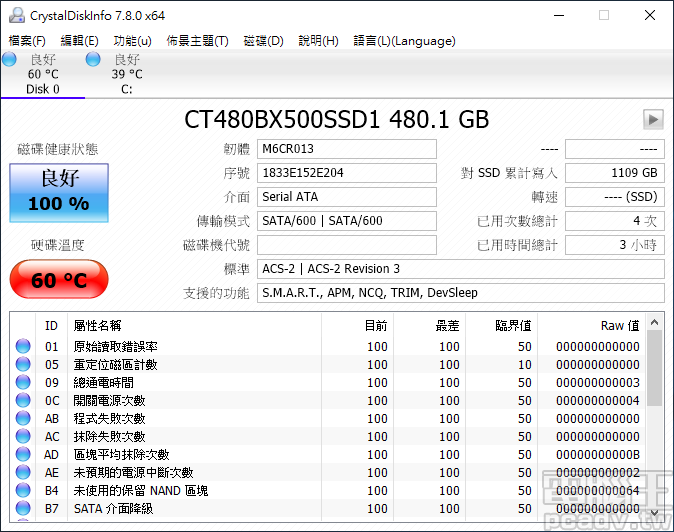
Task: Click status orb for attribute AE row
Action: 23,473
